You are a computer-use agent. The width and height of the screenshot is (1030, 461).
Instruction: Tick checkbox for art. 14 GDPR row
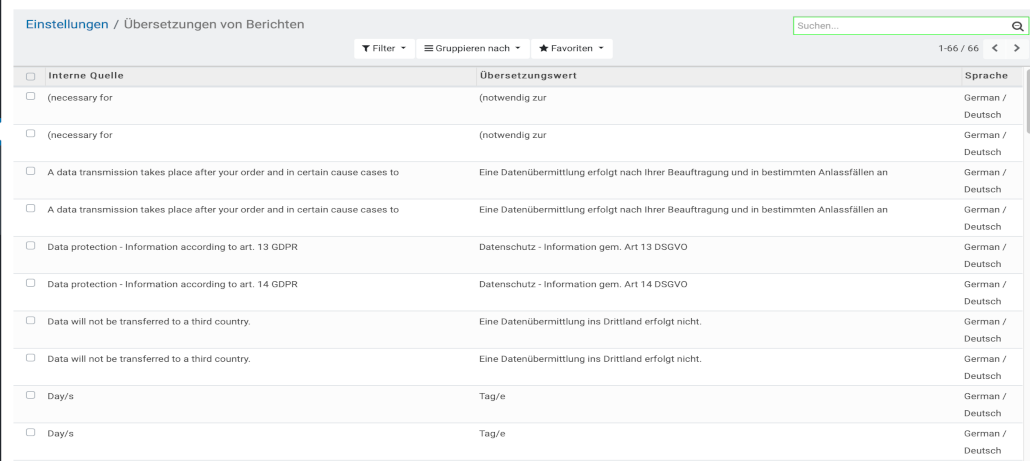(30, 283)
